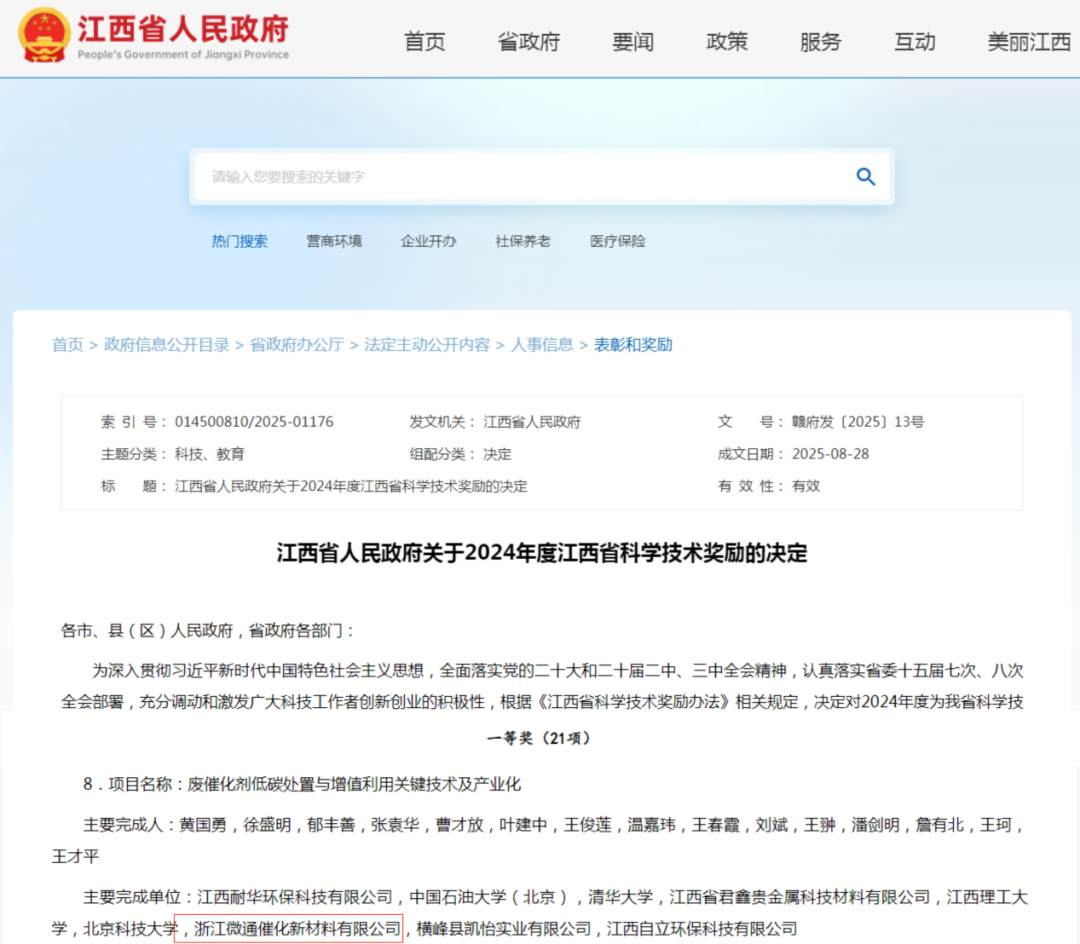Click 清华大学 in the units list

620,896
